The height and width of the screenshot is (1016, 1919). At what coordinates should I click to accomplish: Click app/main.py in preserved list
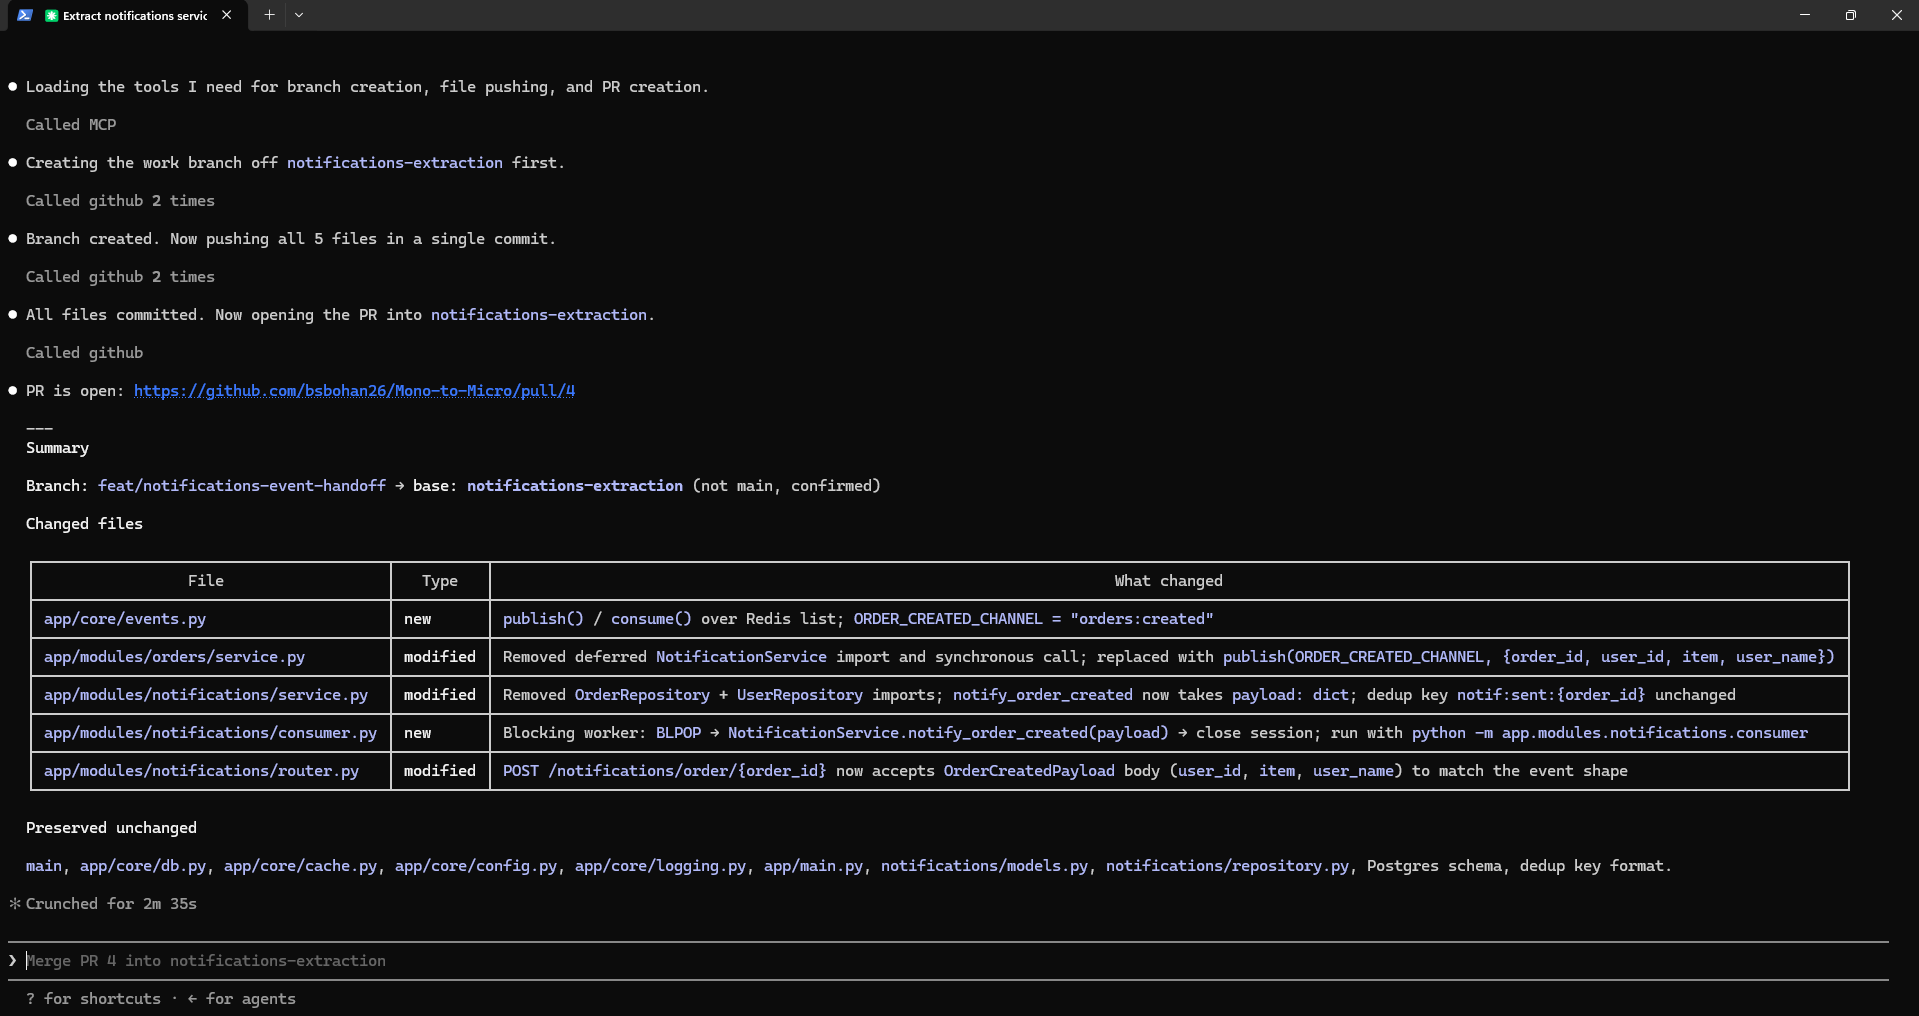(813, 866)
